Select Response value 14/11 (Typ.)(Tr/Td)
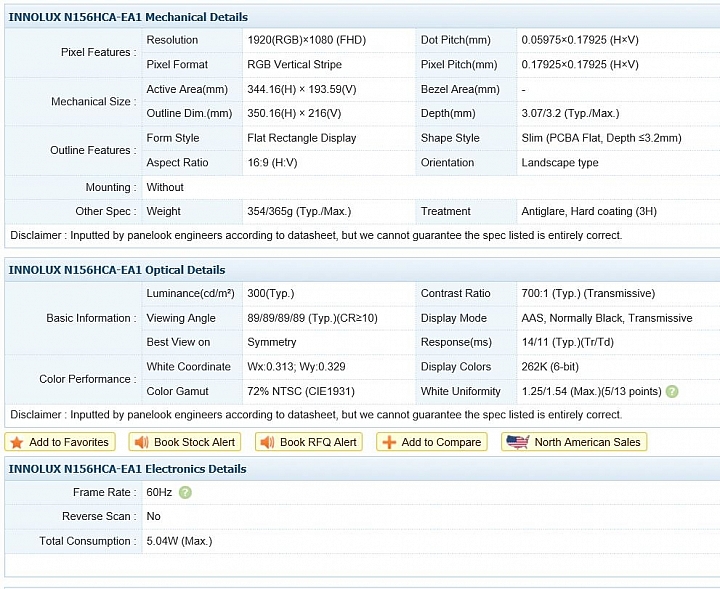720x589 pixels. coord(568,342)
